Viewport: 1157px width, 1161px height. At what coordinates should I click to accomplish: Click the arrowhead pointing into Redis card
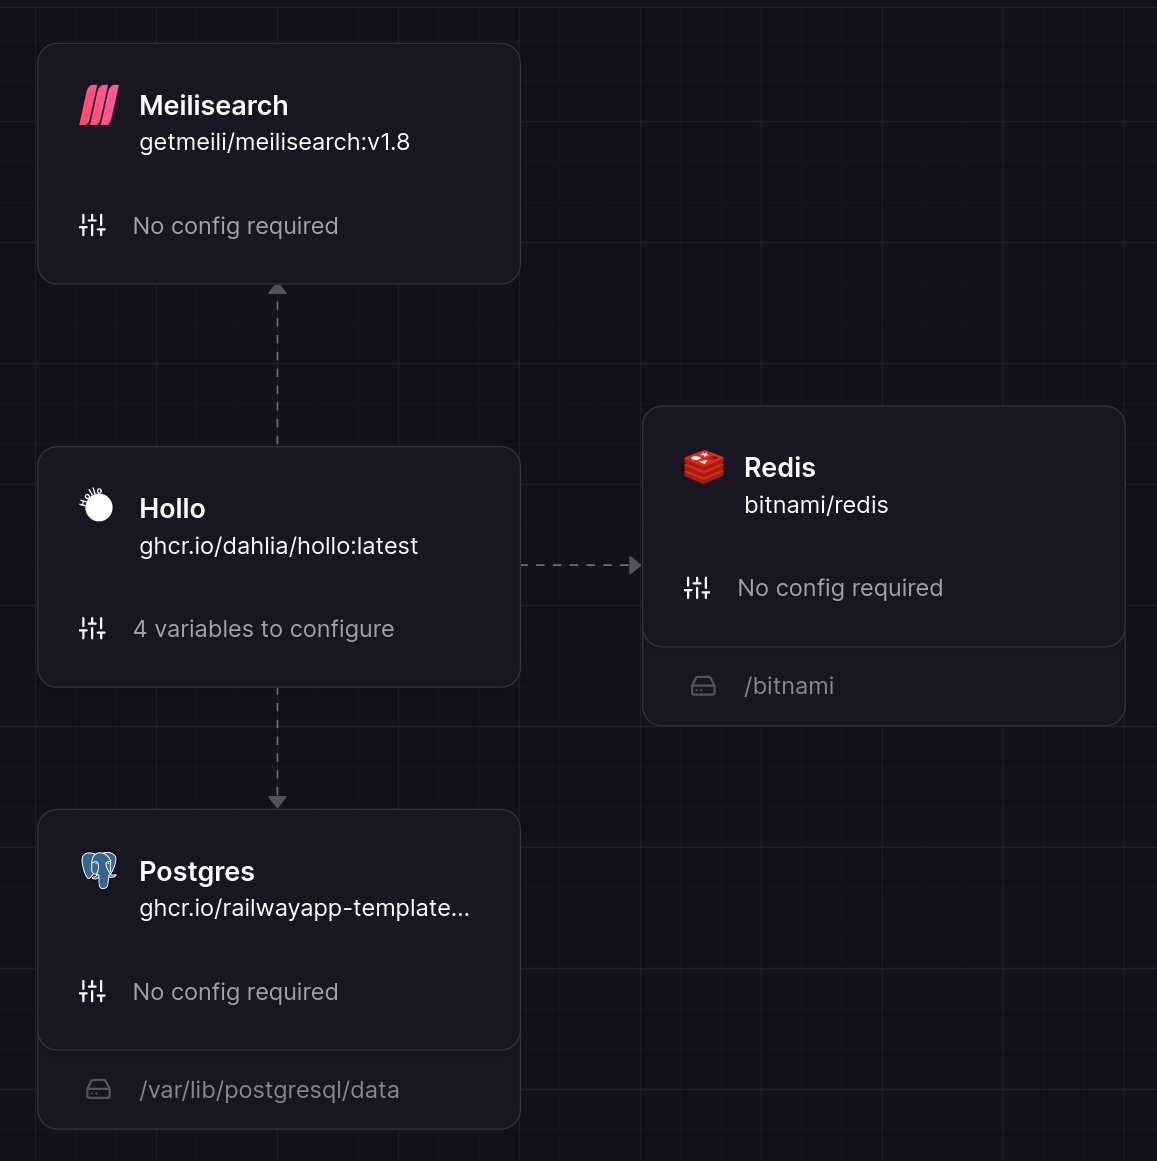pos(635,565)
